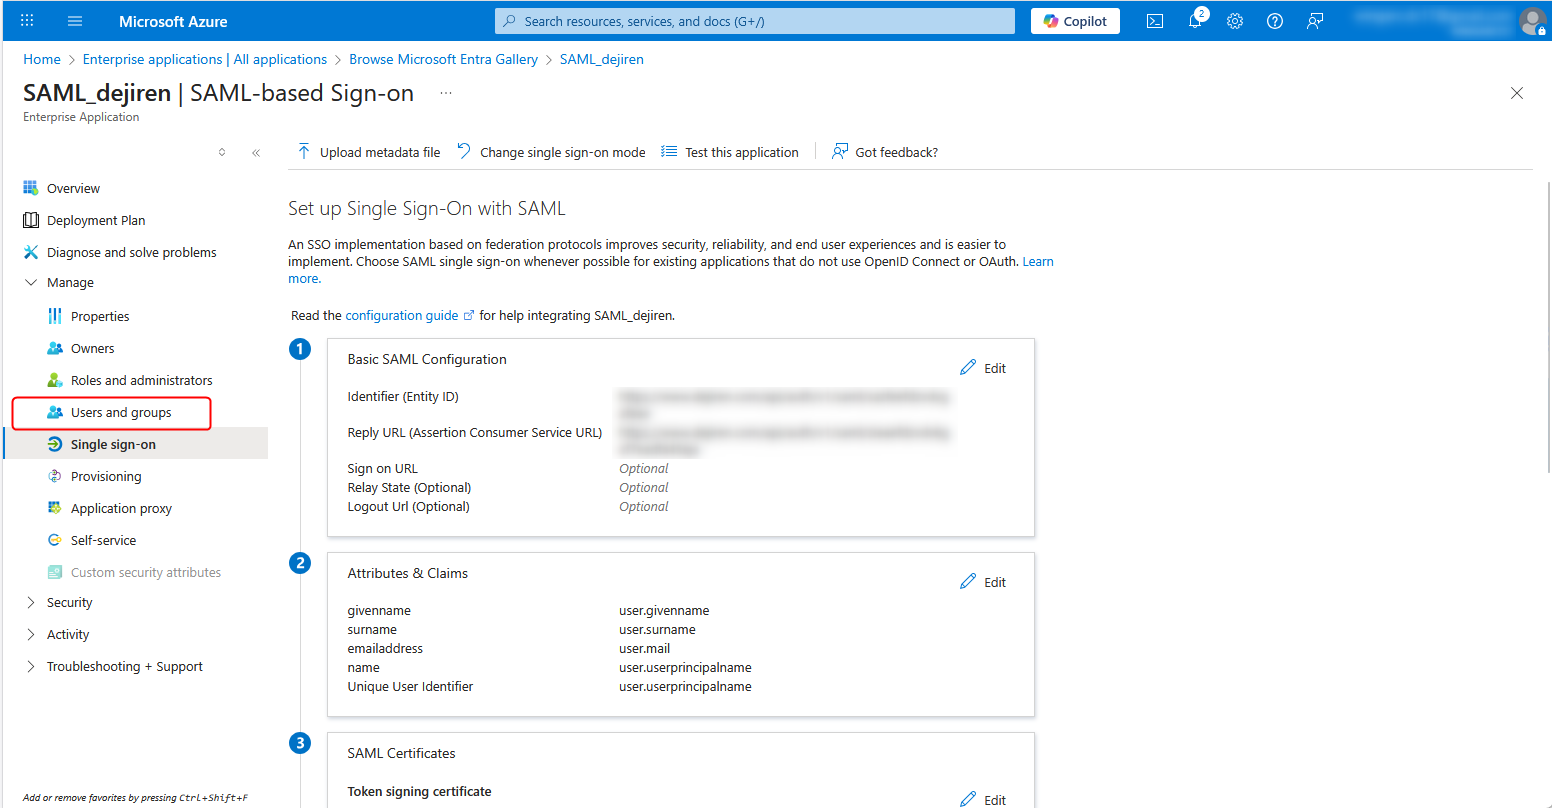Toggle the sidebar expand-all up/down arrows
The image size is (1552, 808).
point(222,153)
